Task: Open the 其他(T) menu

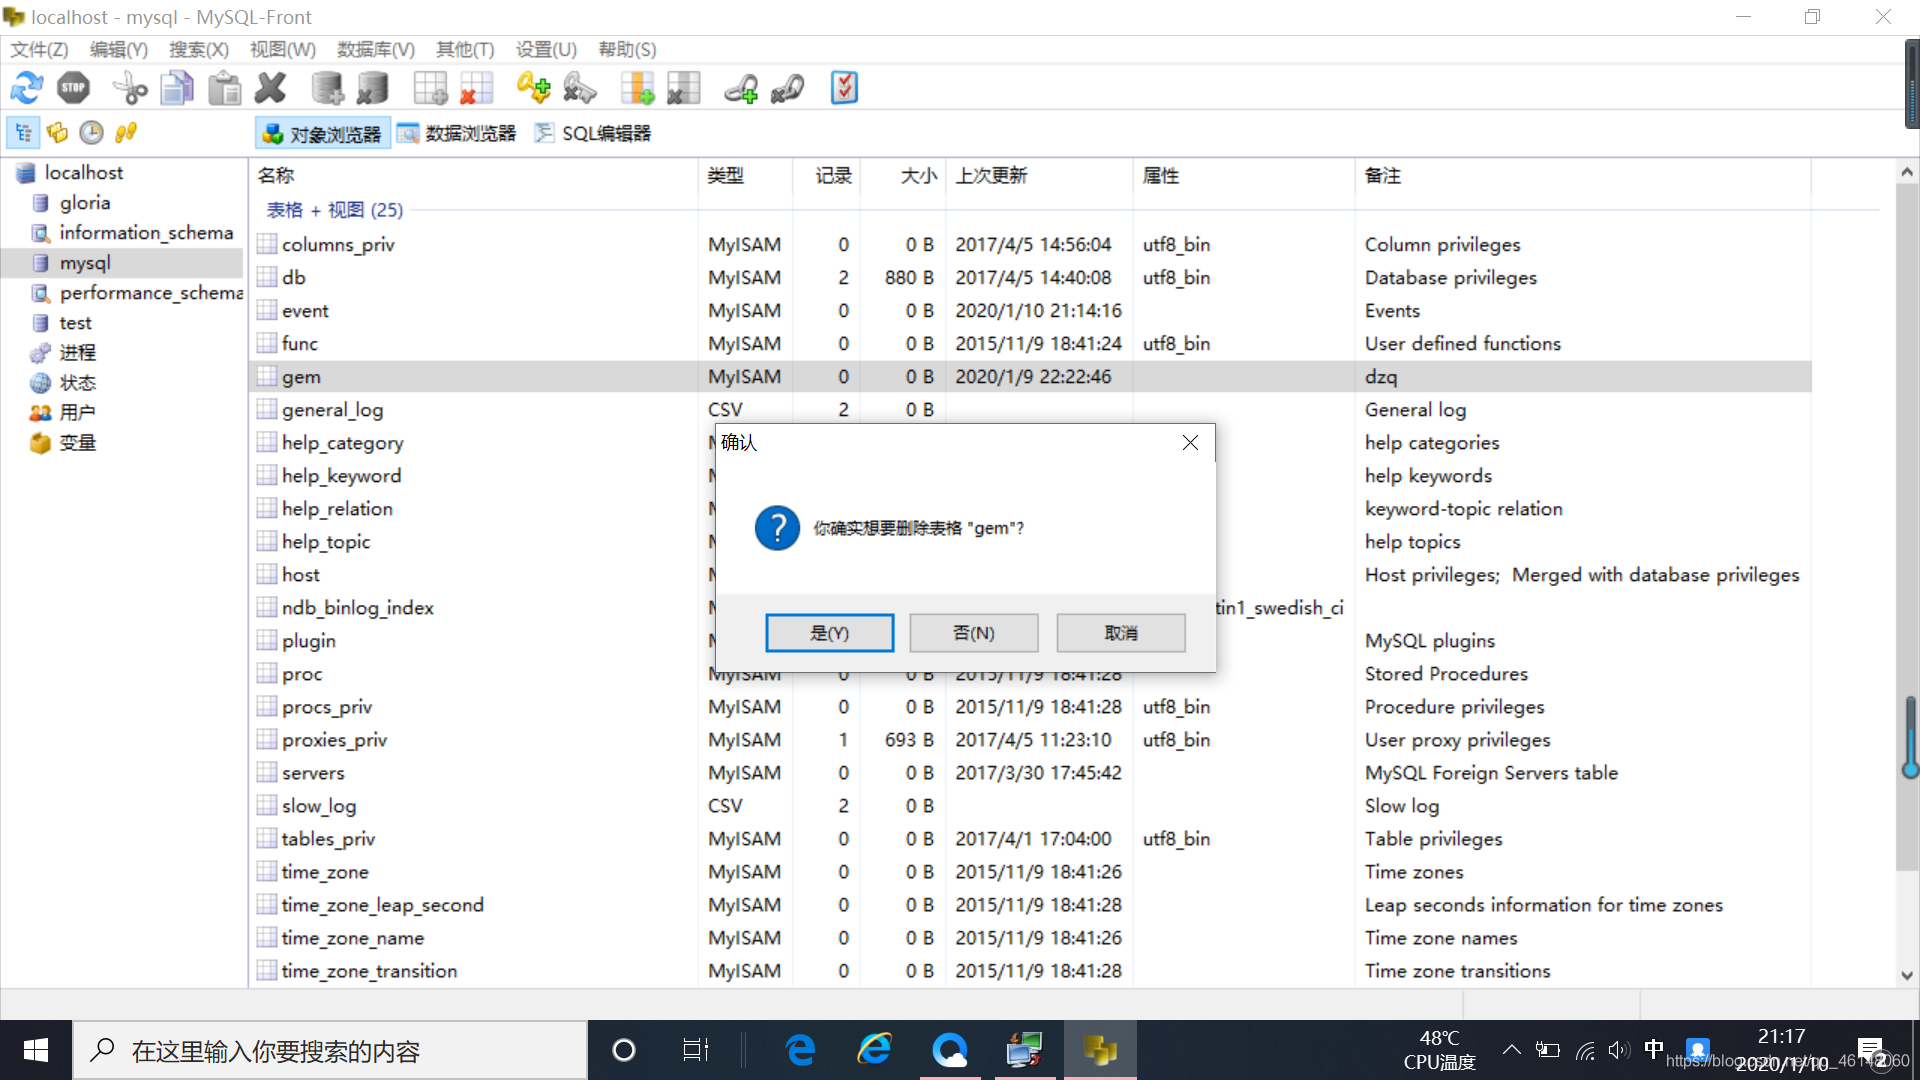Action: point(465,49)
